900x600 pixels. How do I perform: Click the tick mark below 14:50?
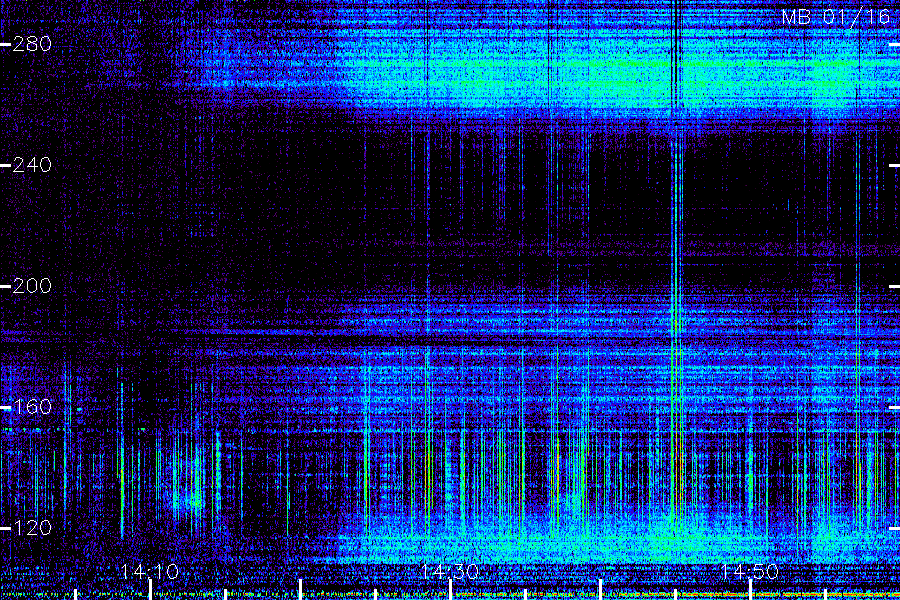[750, 590]
